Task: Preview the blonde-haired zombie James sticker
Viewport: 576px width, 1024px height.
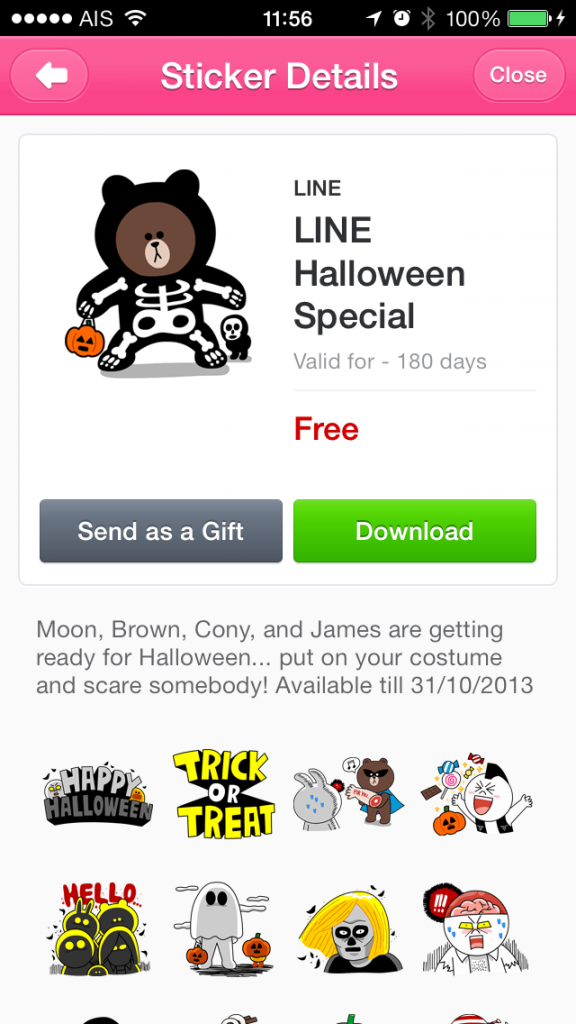Action: (350, 927)
